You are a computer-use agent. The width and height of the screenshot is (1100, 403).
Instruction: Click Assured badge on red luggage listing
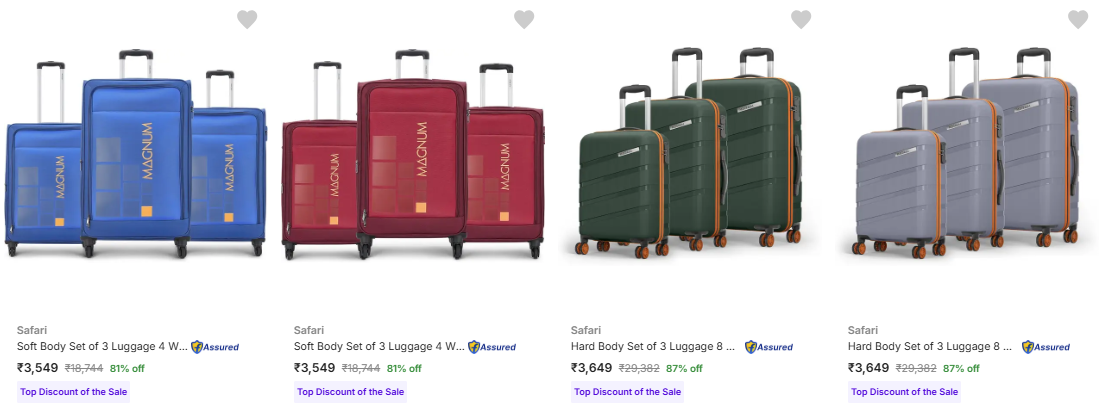(x=492, y=347)
